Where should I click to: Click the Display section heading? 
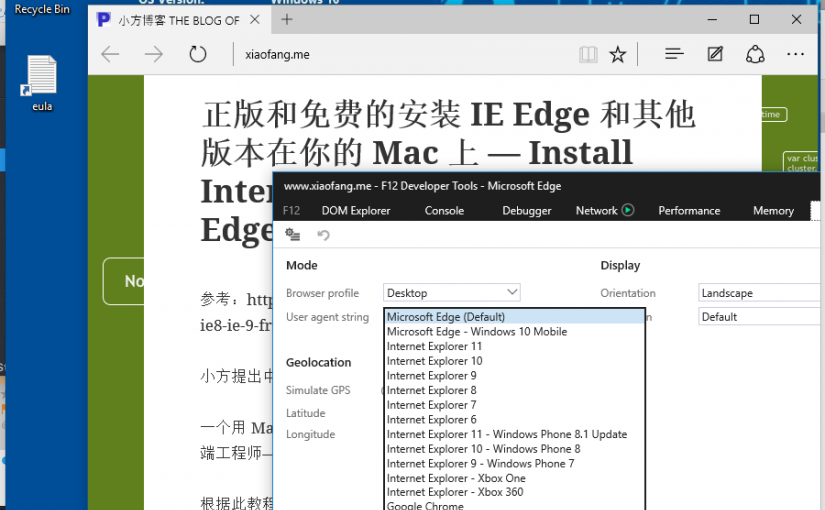point(620,265)
